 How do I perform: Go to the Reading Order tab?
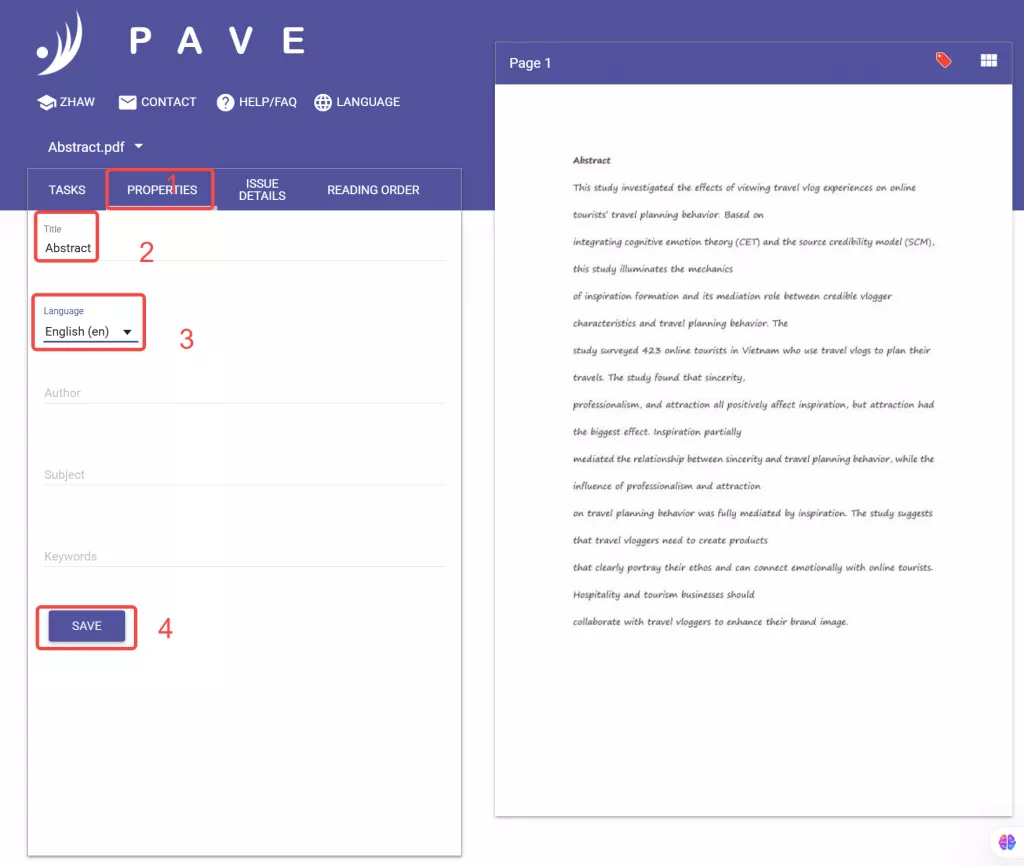tap(373, 190)
